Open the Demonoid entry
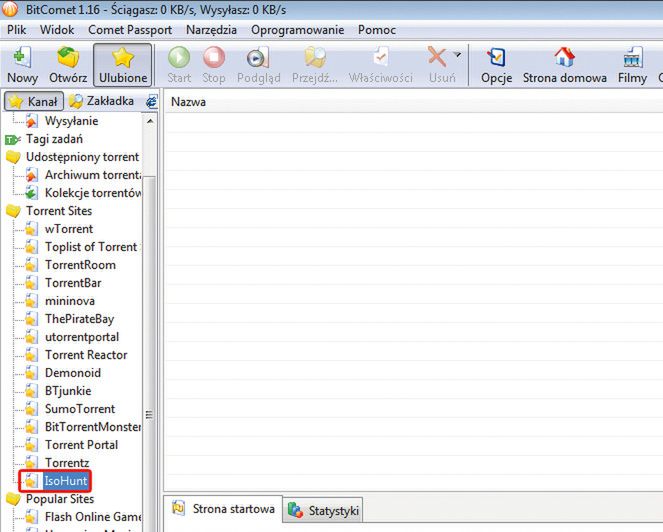Viewport: 663px width, 532px height. (73, 373)
